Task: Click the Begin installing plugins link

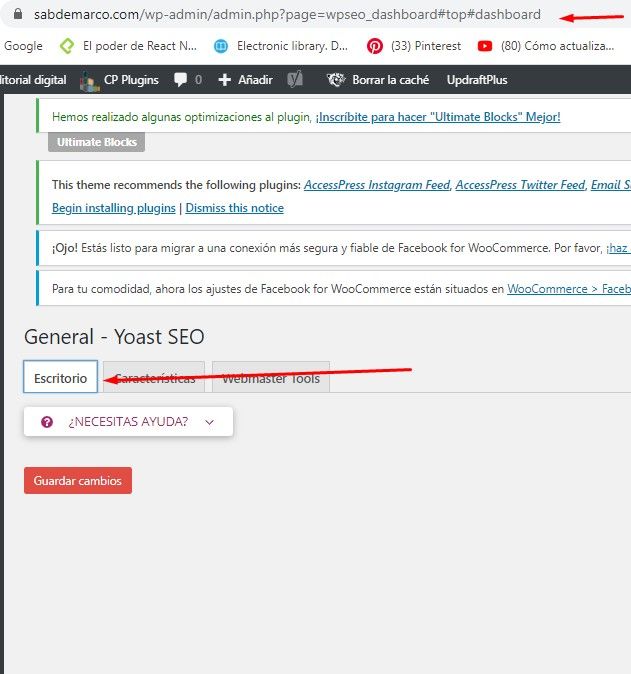Action: (114, 208)
